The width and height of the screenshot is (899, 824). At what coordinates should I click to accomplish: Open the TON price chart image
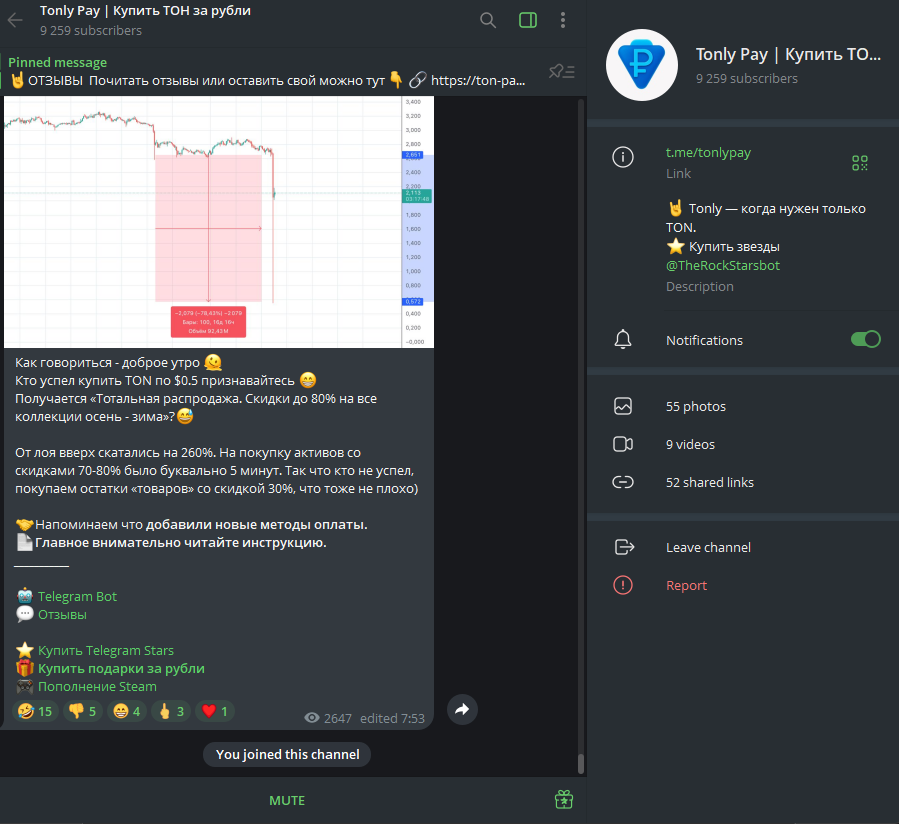tap(218, 222)
